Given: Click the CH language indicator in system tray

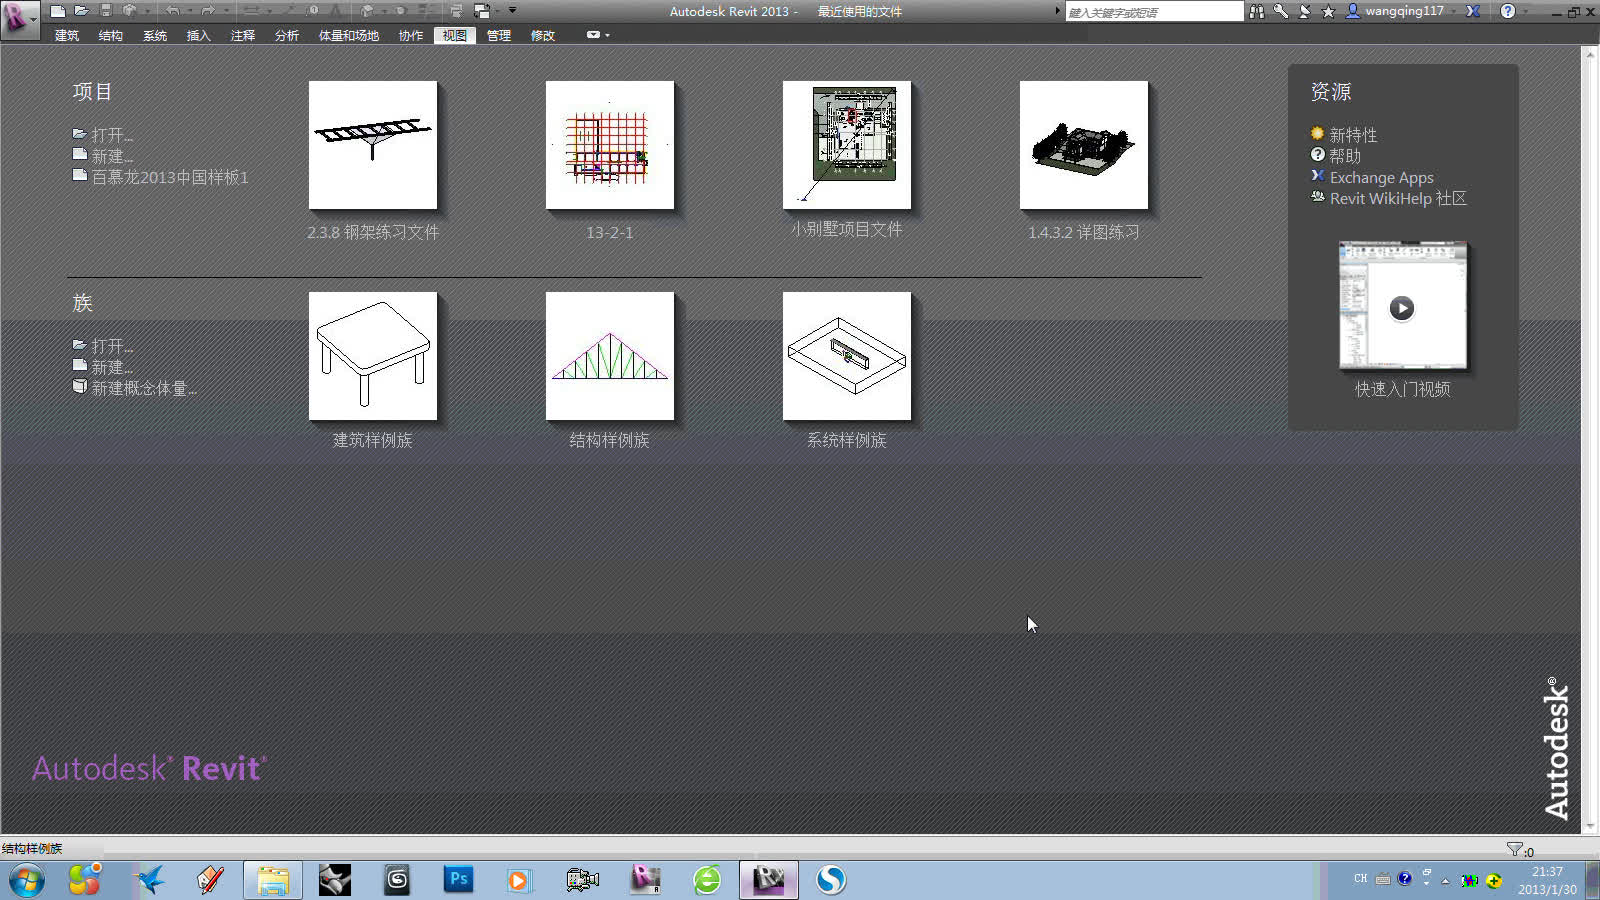Looking at the screenshot, I should (1360, 879).
